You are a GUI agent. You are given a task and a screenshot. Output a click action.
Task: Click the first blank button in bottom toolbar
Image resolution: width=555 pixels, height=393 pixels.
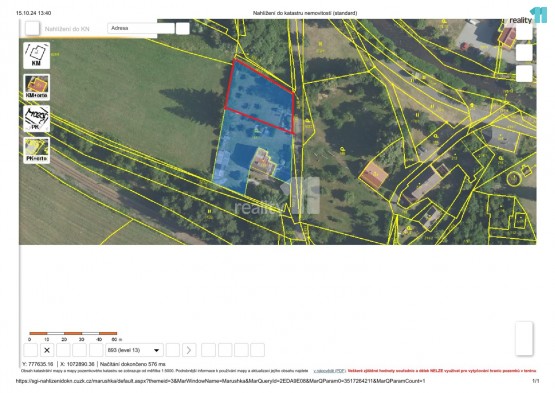click(x=30, y=350)
